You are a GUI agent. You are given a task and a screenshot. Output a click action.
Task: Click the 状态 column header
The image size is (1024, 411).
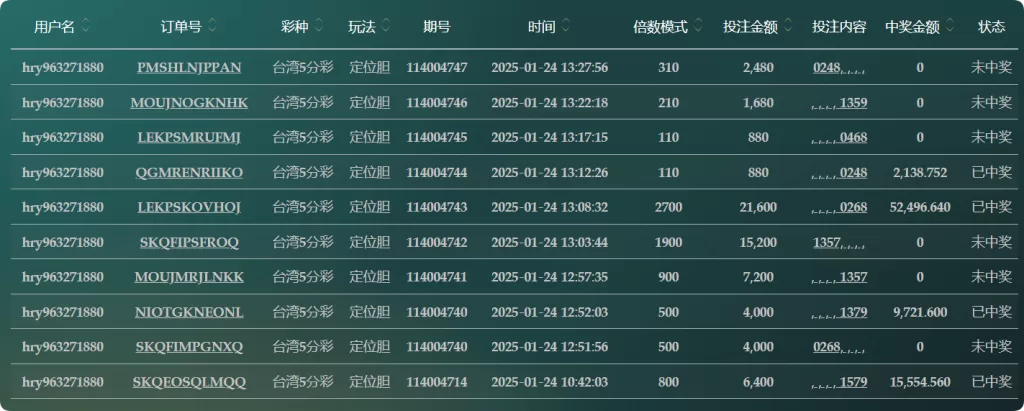pyautogui.click(x=991, y=27)
